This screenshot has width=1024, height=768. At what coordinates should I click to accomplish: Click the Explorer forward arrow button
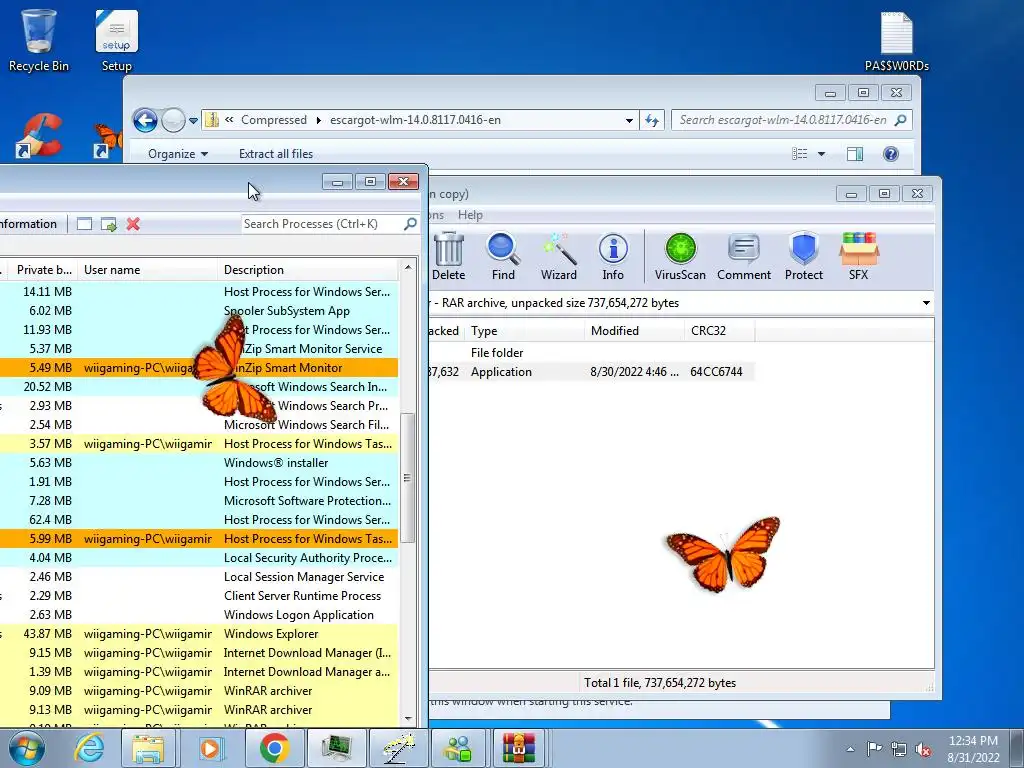point(173,120)
